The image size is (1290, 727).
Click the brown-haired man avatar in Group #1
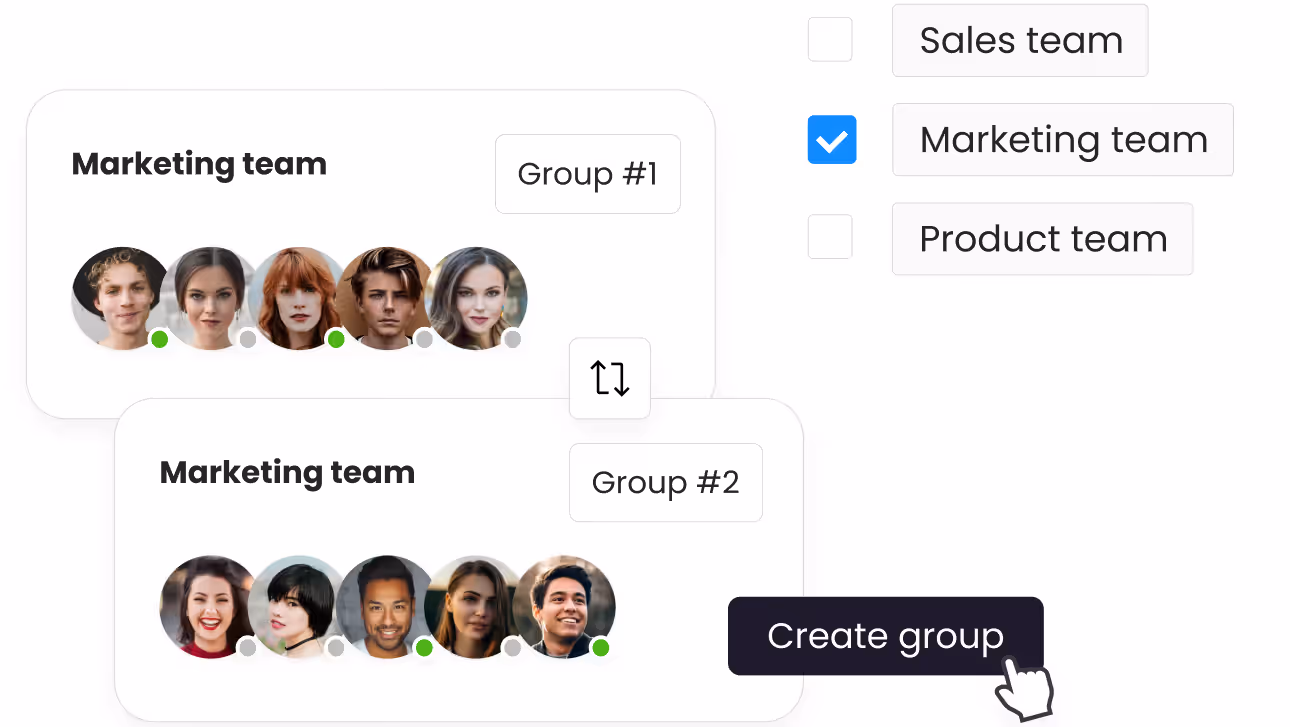point(388,298)
